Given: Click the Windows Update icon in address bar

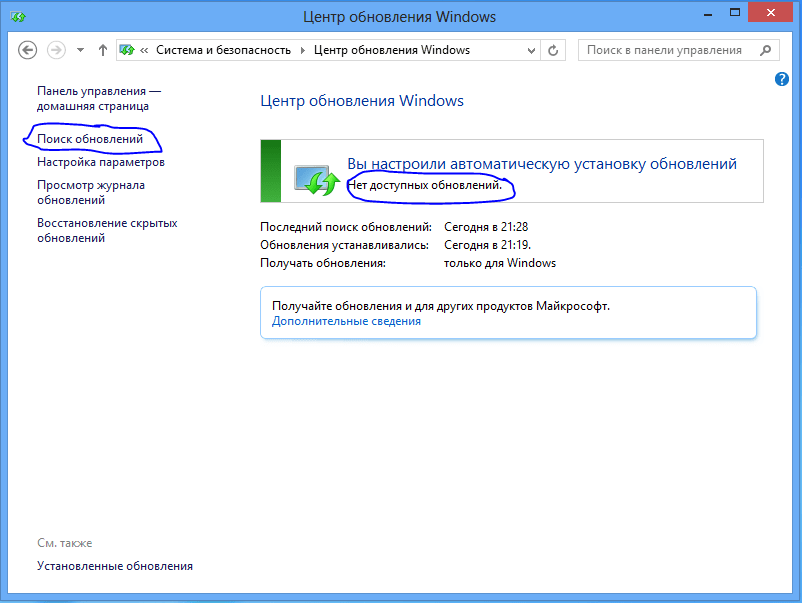Looking at the screenshot, I should pyautogui.click(x=126, y=50).
